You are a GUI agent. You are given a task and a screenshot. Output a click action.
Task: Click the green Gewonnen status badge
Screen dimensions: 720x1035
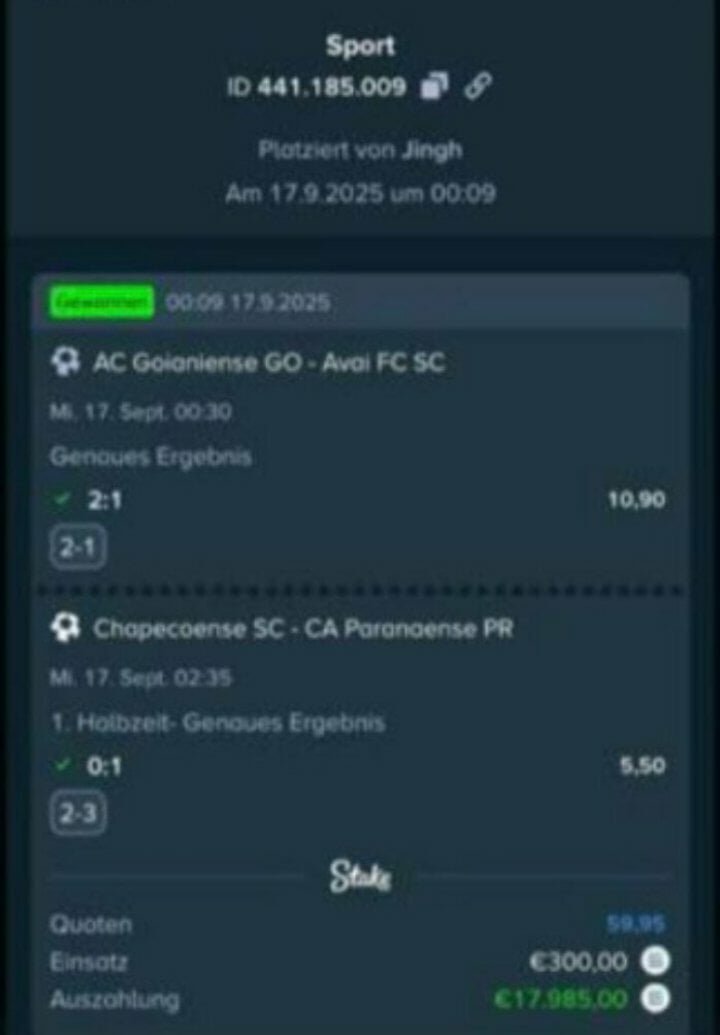[102, 302]
